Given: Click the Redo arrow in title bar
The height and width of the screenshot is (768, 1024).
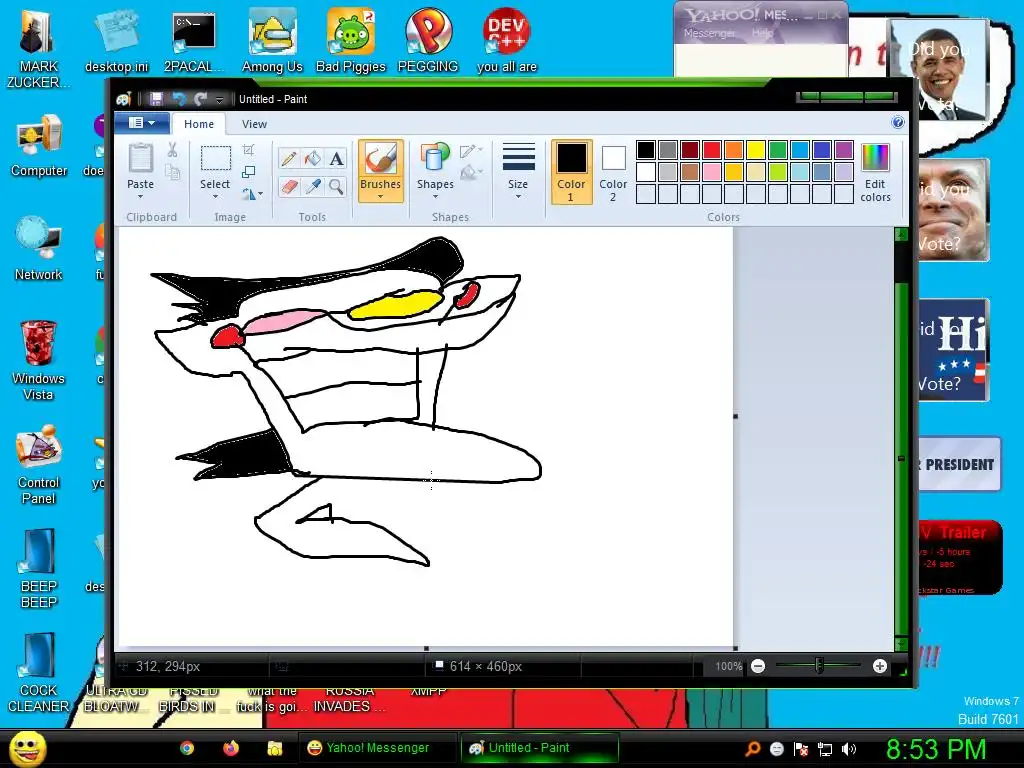Looking at the screenshot, I should point(200,99).
